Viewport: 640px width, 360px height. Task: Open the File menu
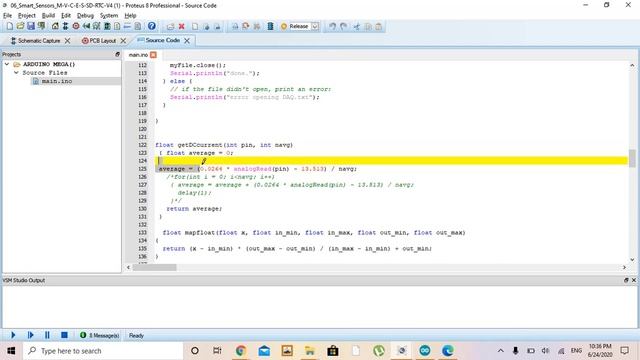pos(7,16)
